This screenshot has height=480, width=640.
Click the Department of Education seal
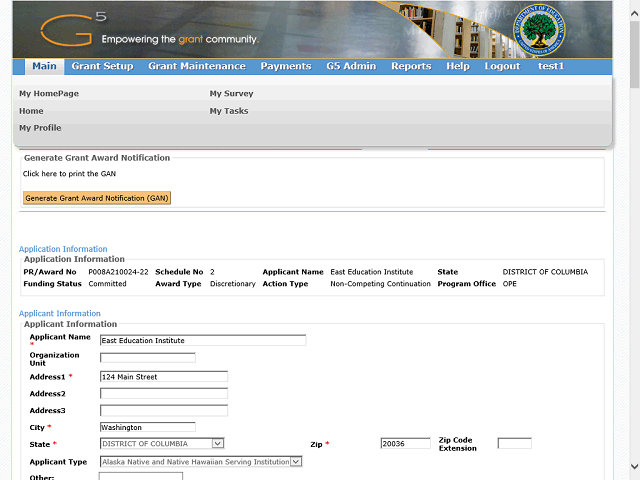pos(539,30)
